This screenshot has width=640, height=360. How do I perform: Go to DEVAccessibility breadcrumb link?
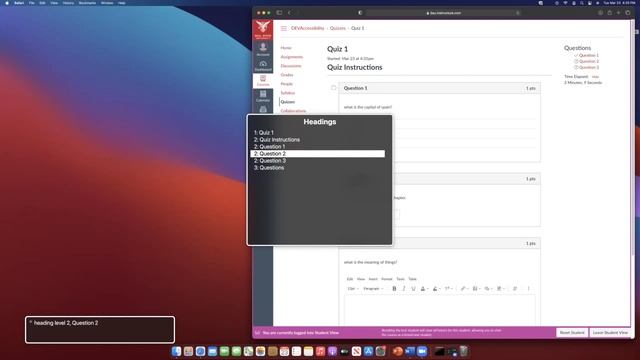click(x=307, y=28)
